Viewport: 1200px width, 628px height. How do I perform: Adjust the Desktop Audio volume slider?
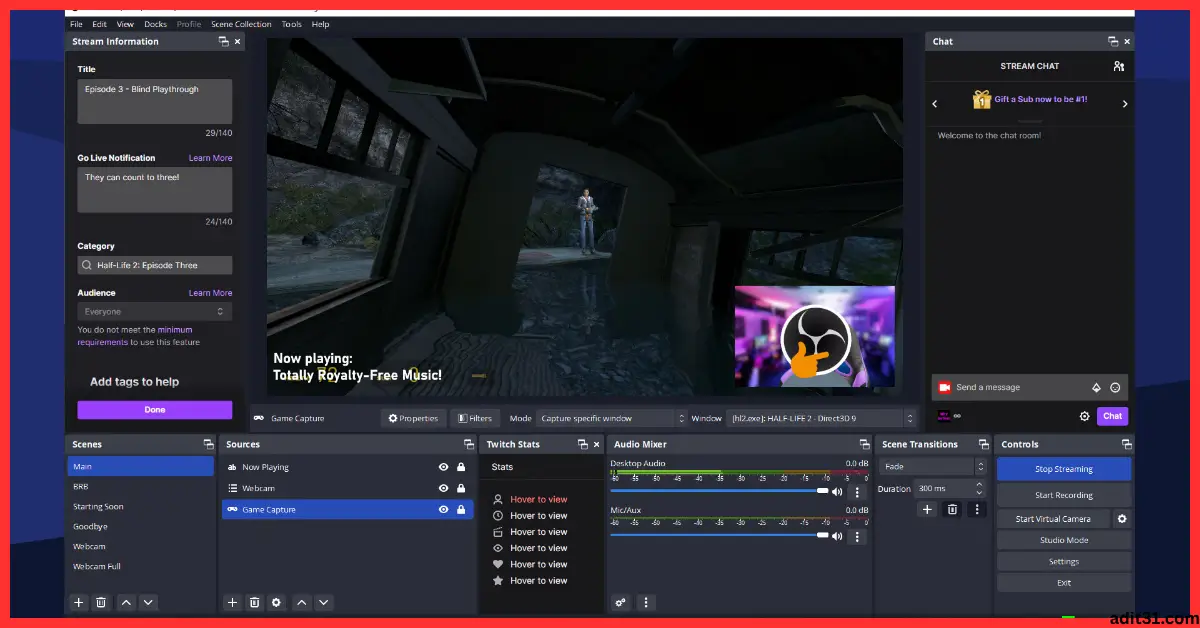[720, 491]
